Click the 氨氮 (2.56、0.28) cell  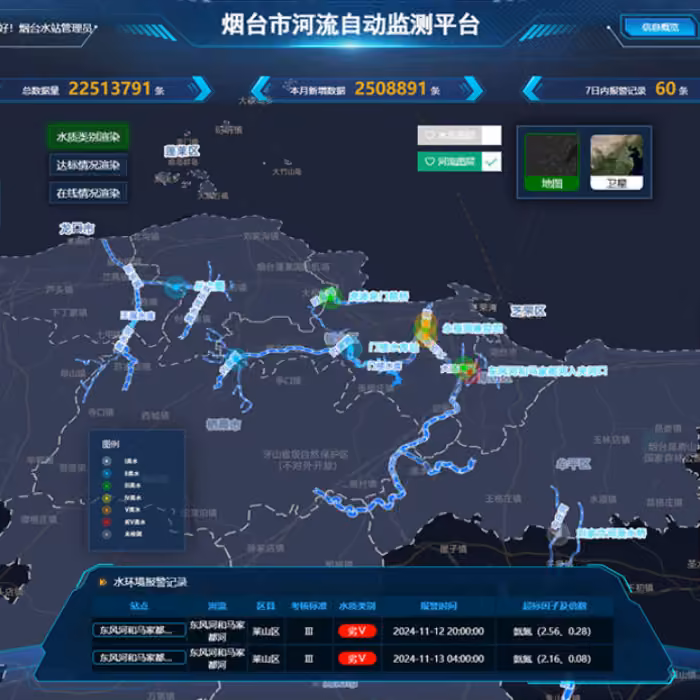tap(552, 631)
